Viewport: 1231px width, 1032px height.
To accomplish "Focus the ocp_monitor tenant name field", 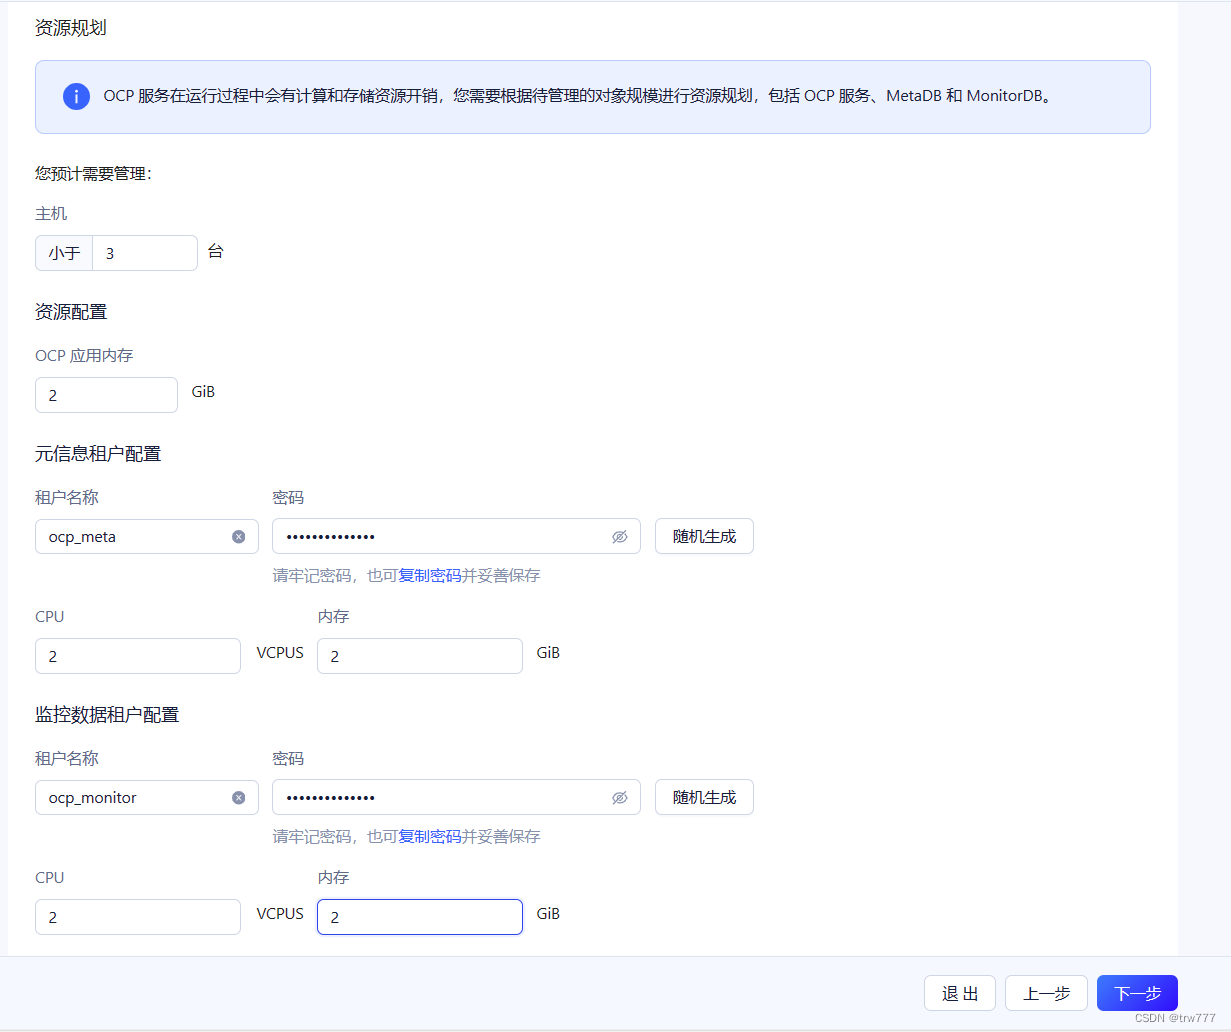I will point(147,797).
